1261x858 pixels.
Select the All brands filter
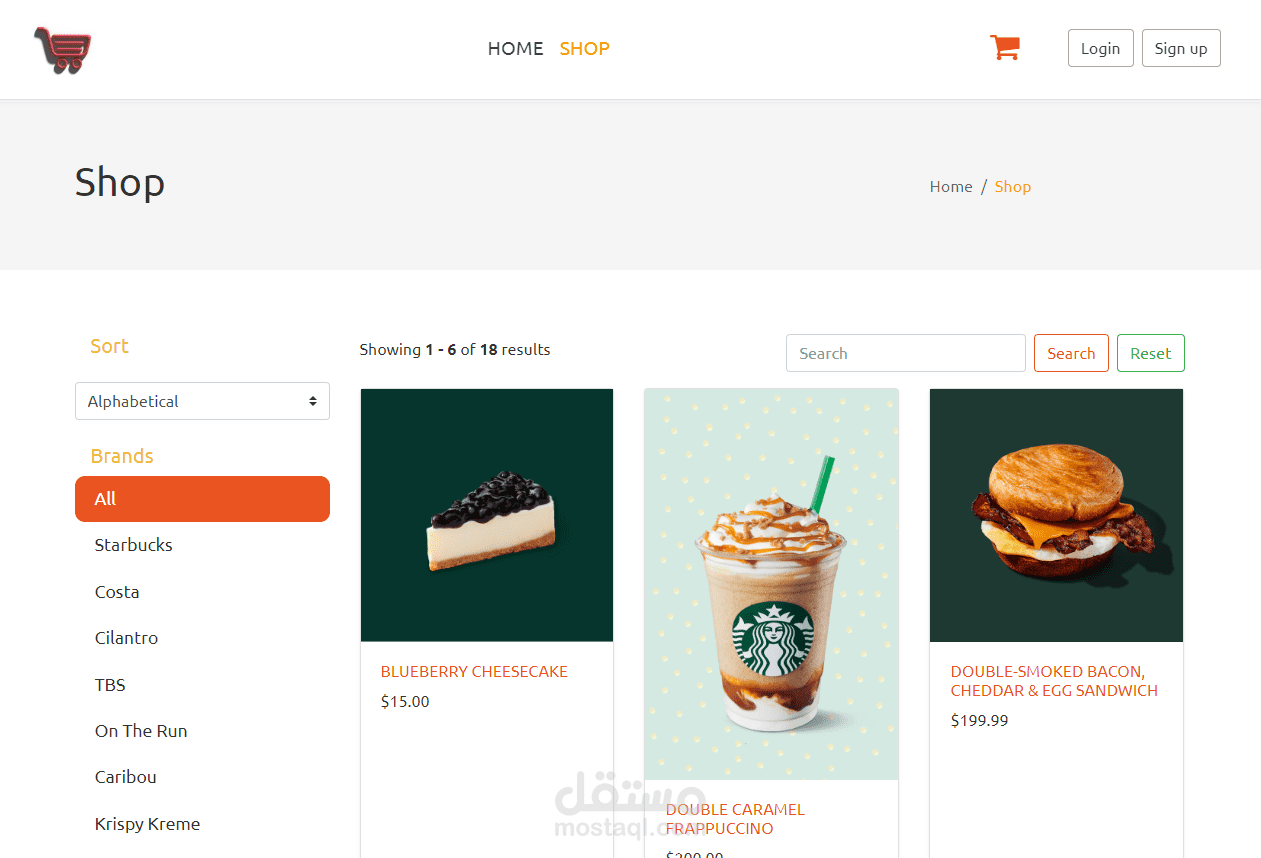click(202, 499)
